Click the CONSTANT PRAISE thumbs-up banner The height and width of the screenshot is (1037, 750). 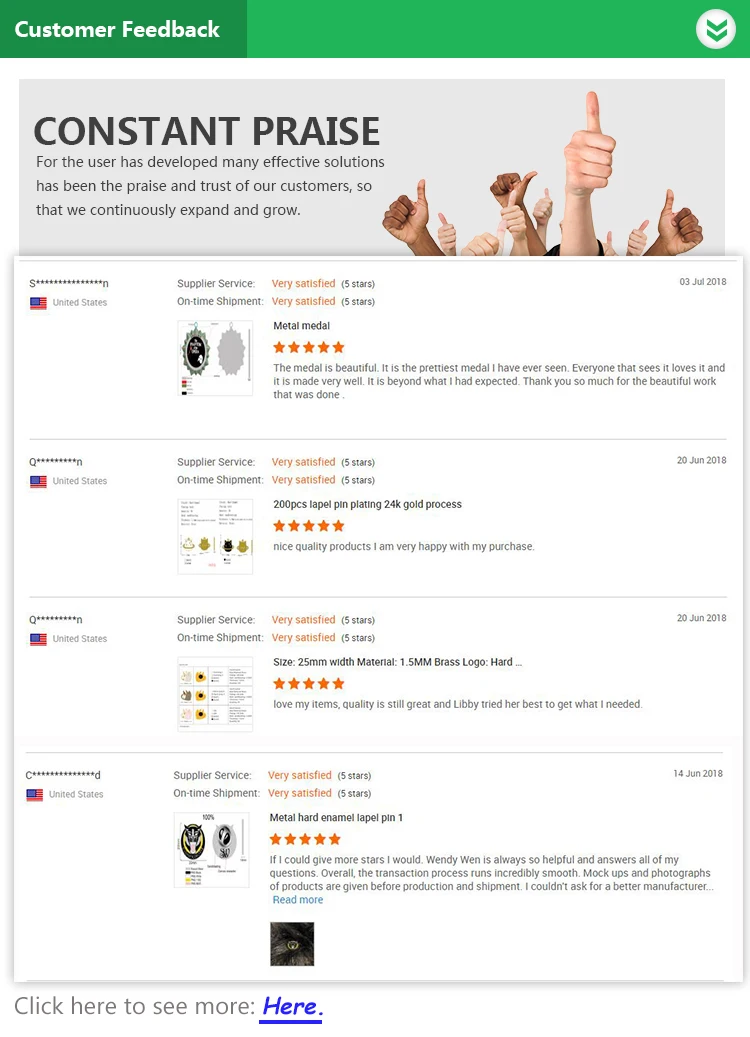tap(372, 167)
